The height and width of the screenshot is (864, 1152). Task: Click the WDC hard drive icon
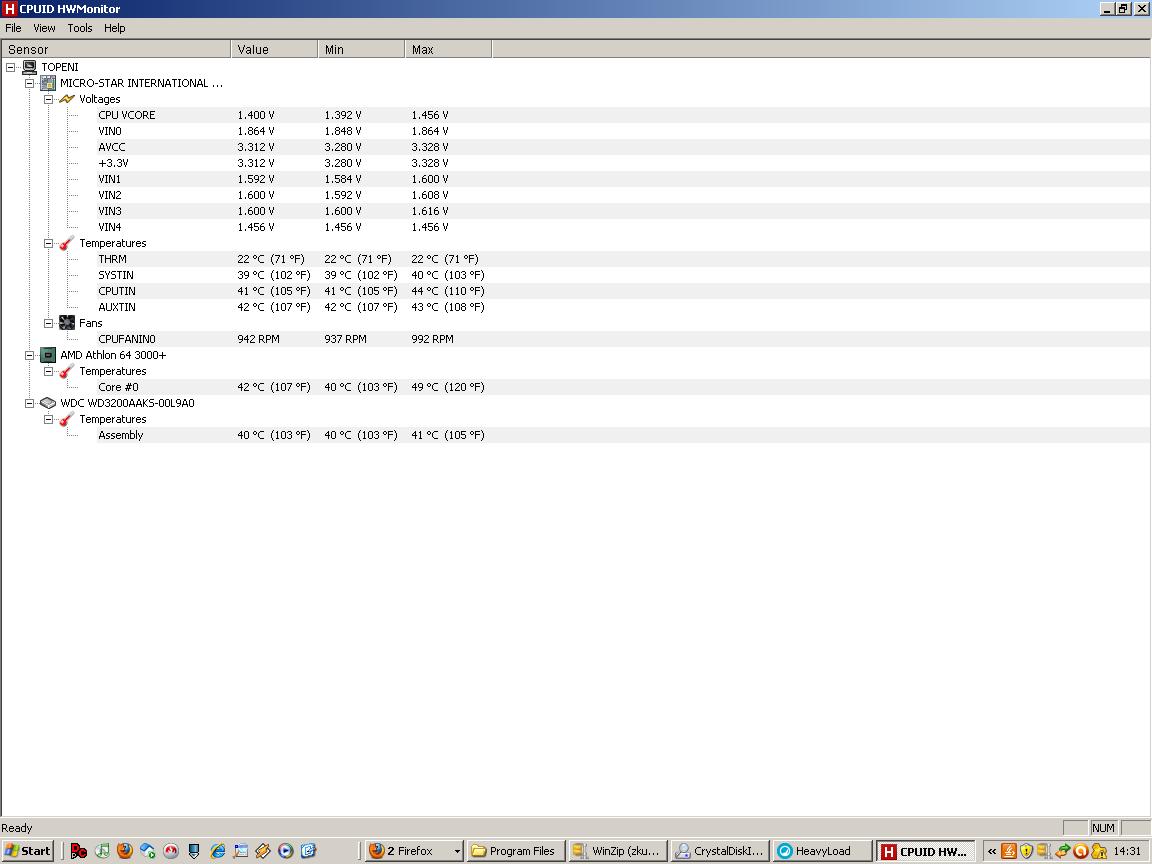[48, 403]
